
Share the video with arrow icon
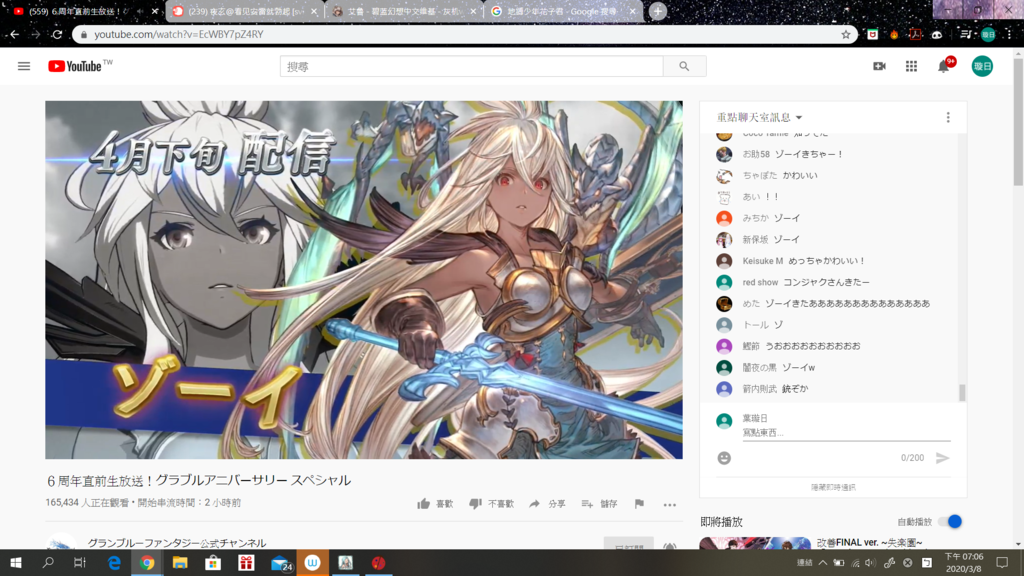(534, 504)
